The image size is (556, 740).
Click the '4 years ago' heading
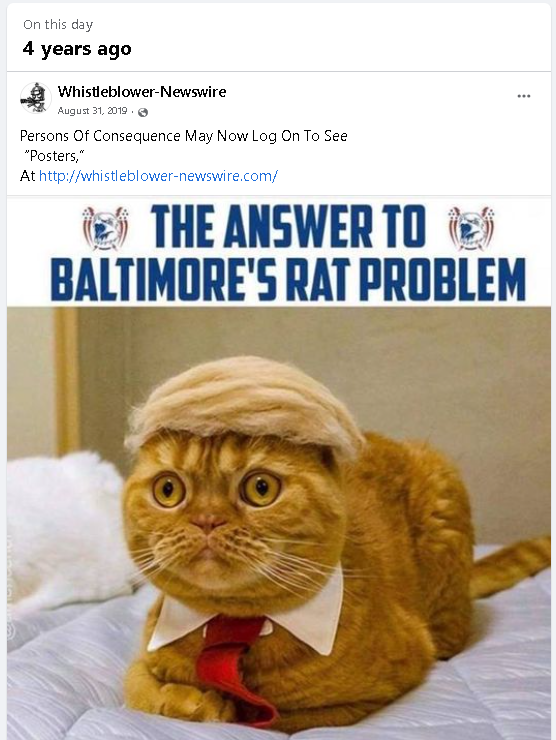pos(77,49)
